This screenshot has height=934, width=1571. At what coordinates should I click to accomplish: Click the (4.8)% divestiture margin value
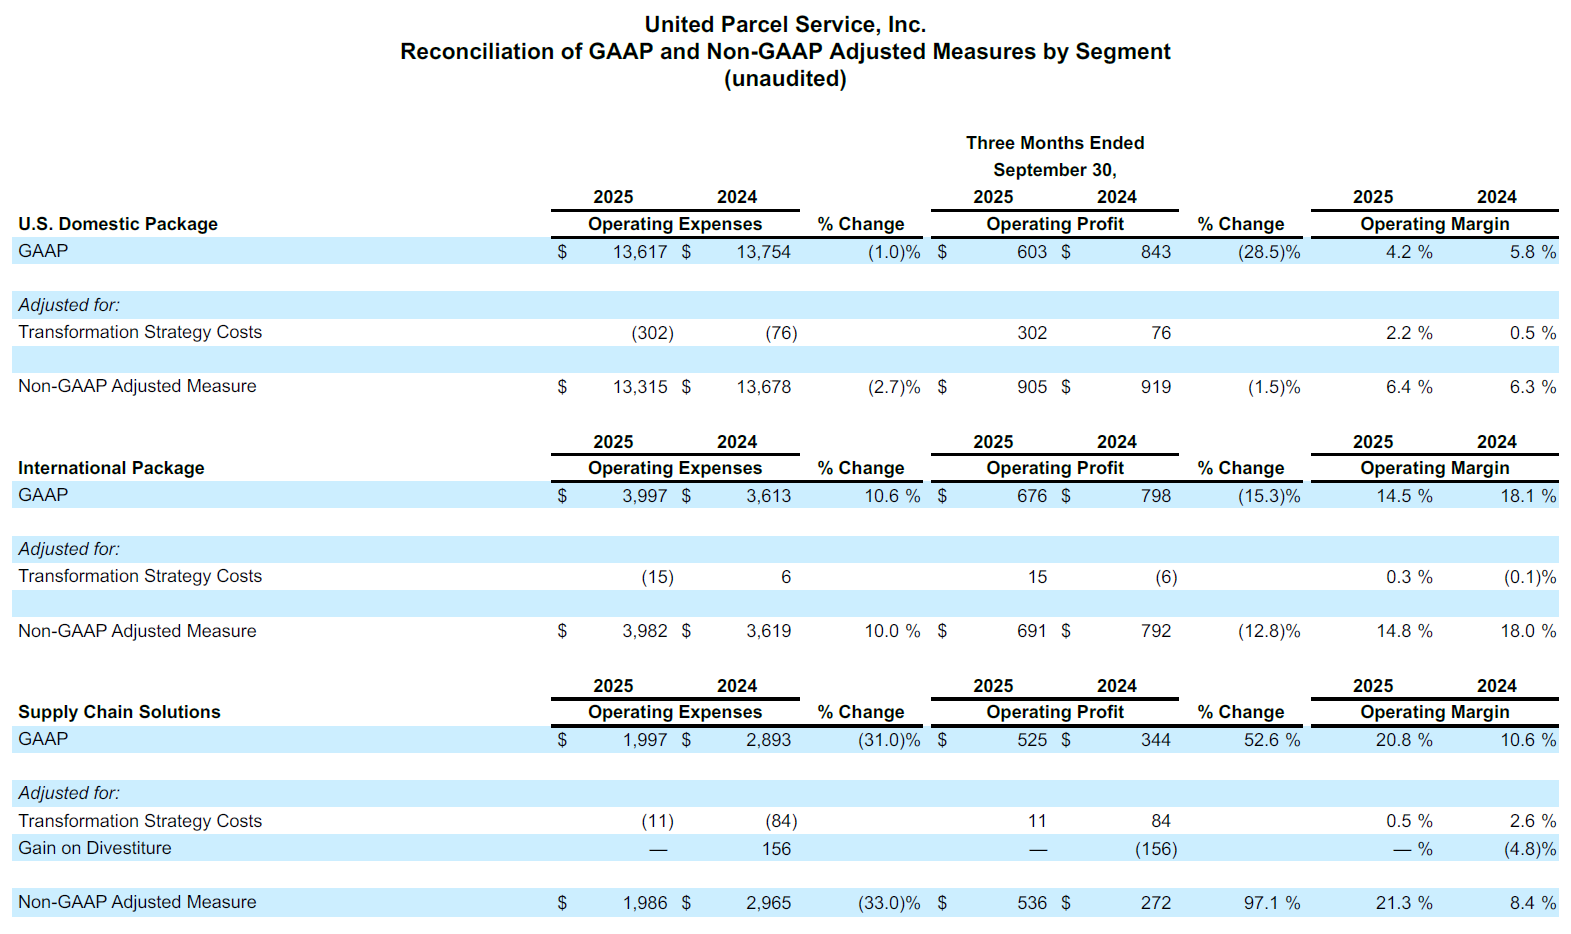tap(1529, 849)
